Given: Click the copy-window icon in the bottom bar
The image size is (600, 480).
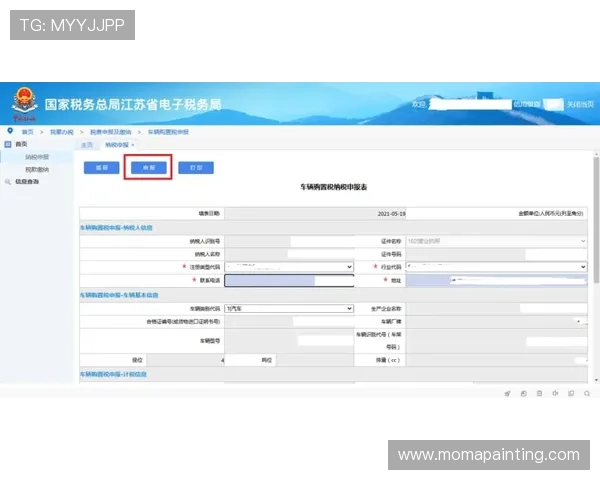Looking at the screenshot, I should tap(571, 393).
